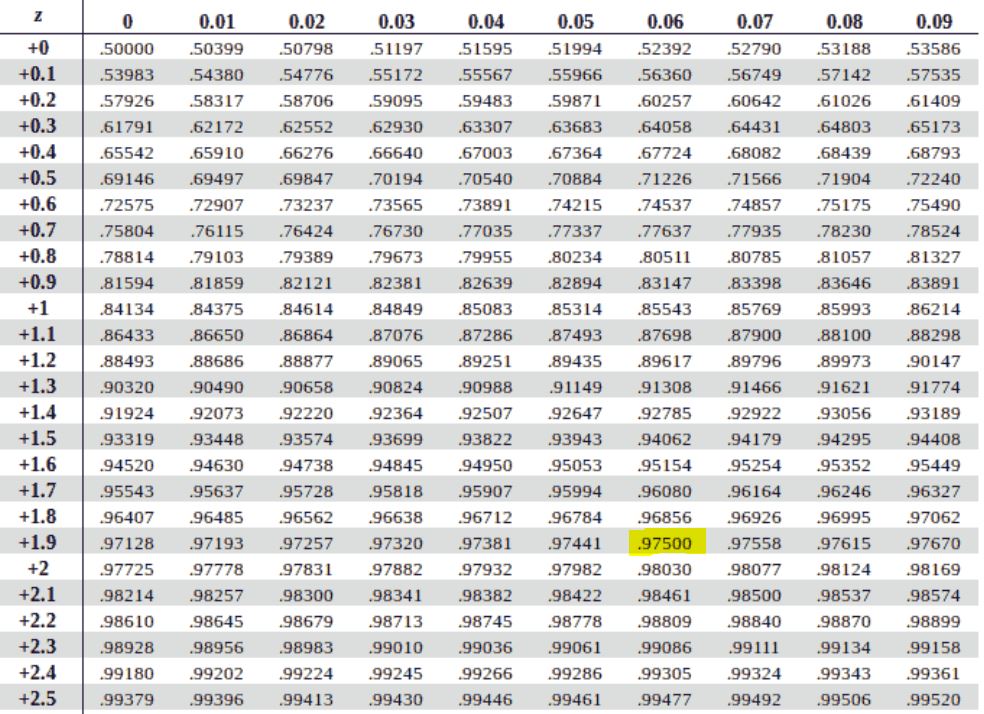Click the .53586 cell in row +0
984x714 pixels.
coord(932,48)
